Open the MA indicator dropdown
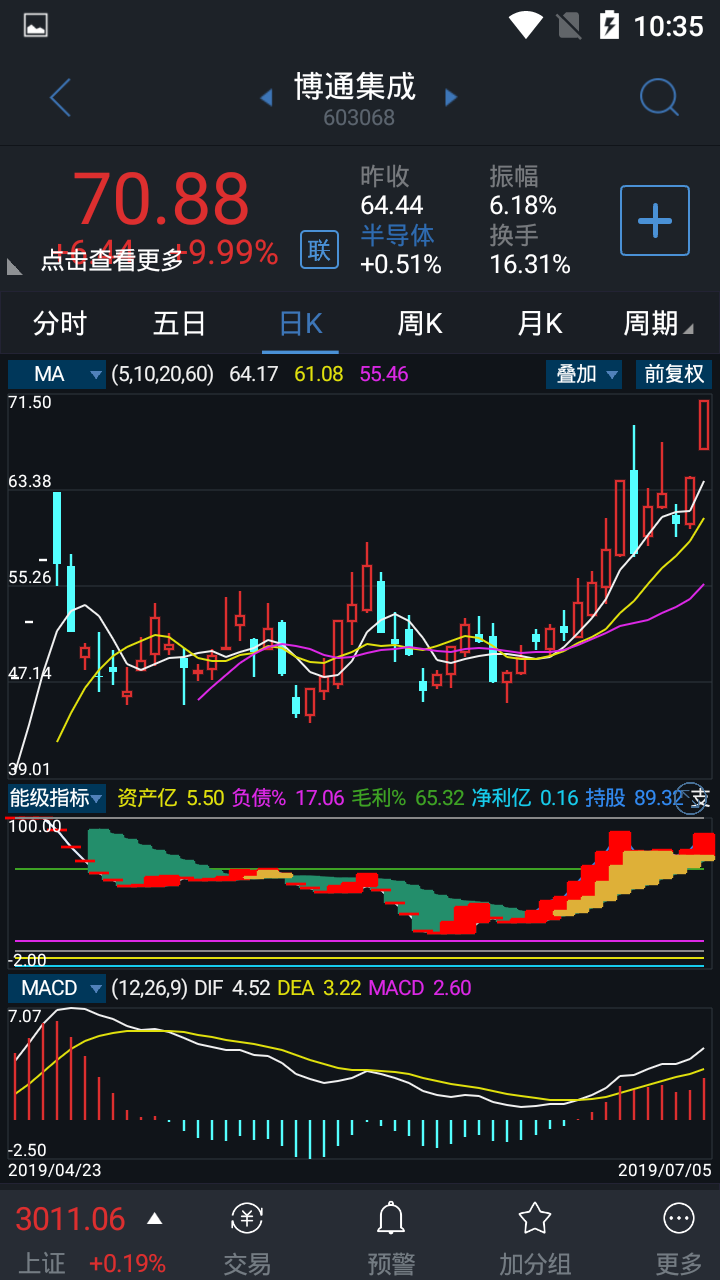 coord(57,374)
